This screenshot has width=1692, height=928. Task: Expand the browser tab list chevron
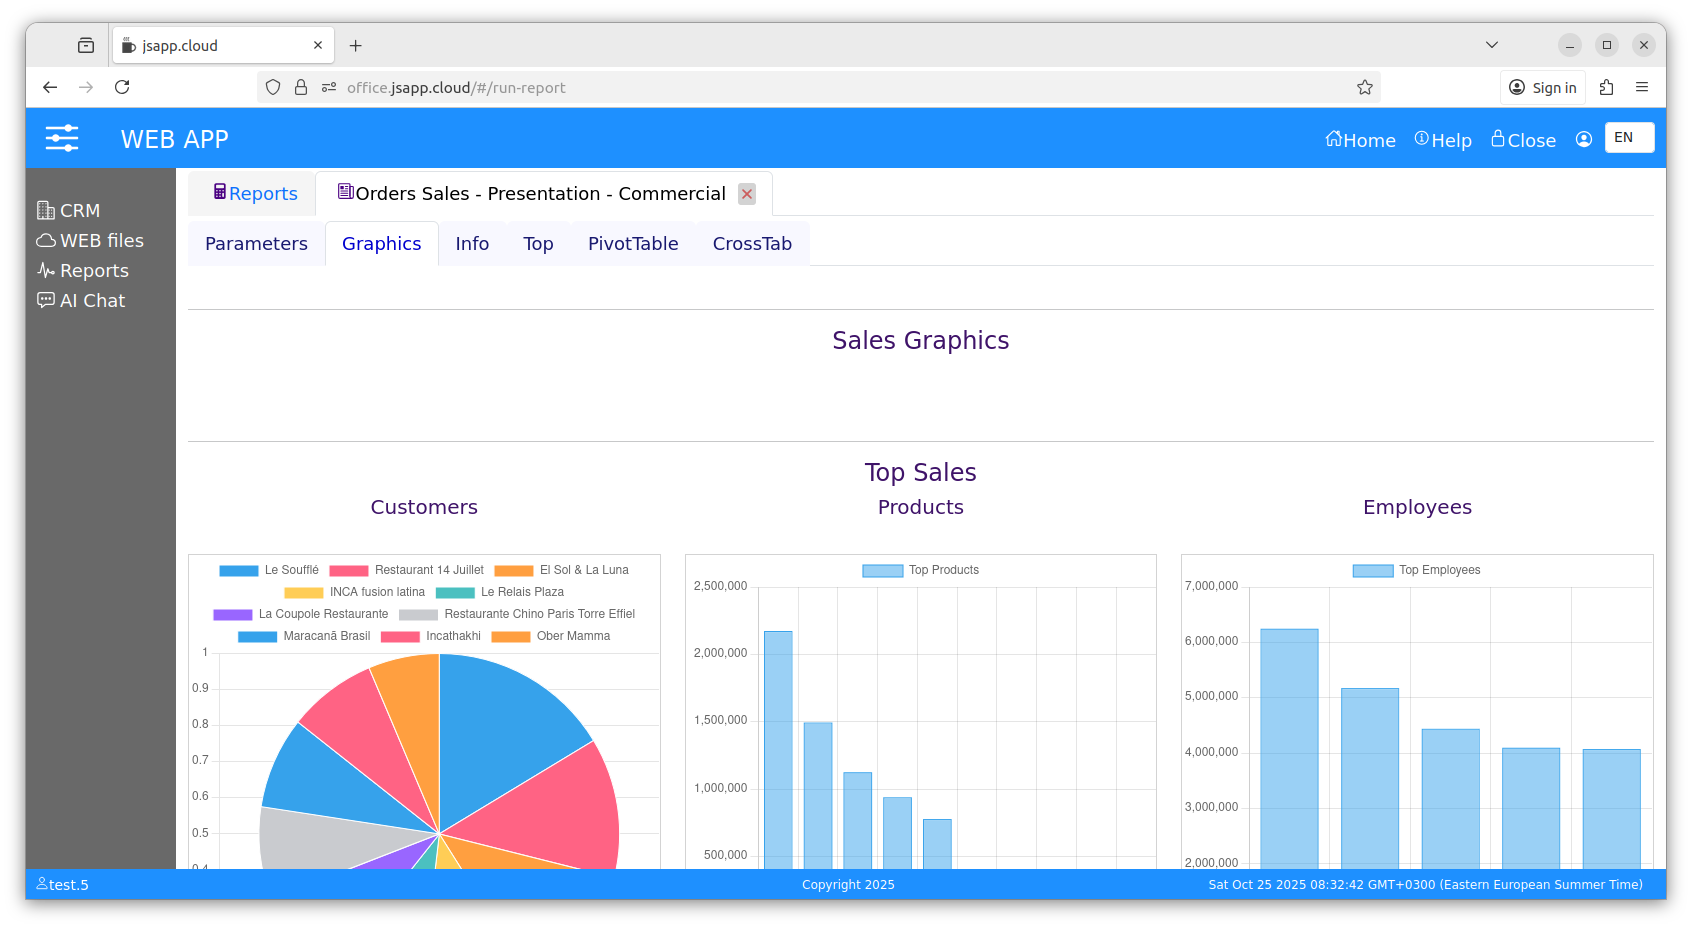1491,45
